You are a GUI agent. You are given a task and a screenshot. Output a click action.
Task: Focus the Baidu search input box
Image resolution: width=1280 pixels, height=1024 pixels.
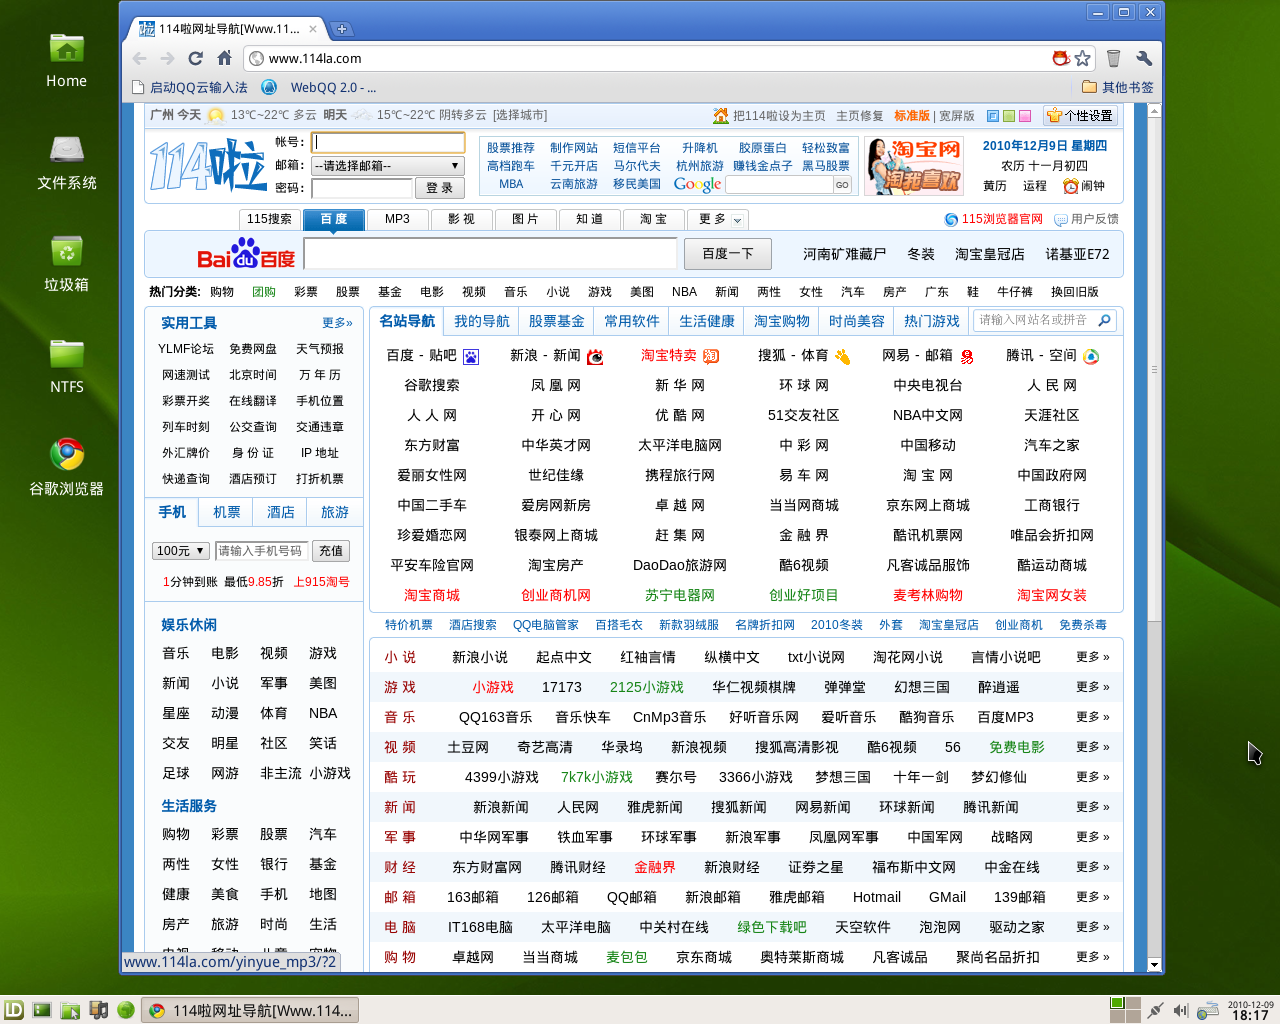tap(490, 254)
